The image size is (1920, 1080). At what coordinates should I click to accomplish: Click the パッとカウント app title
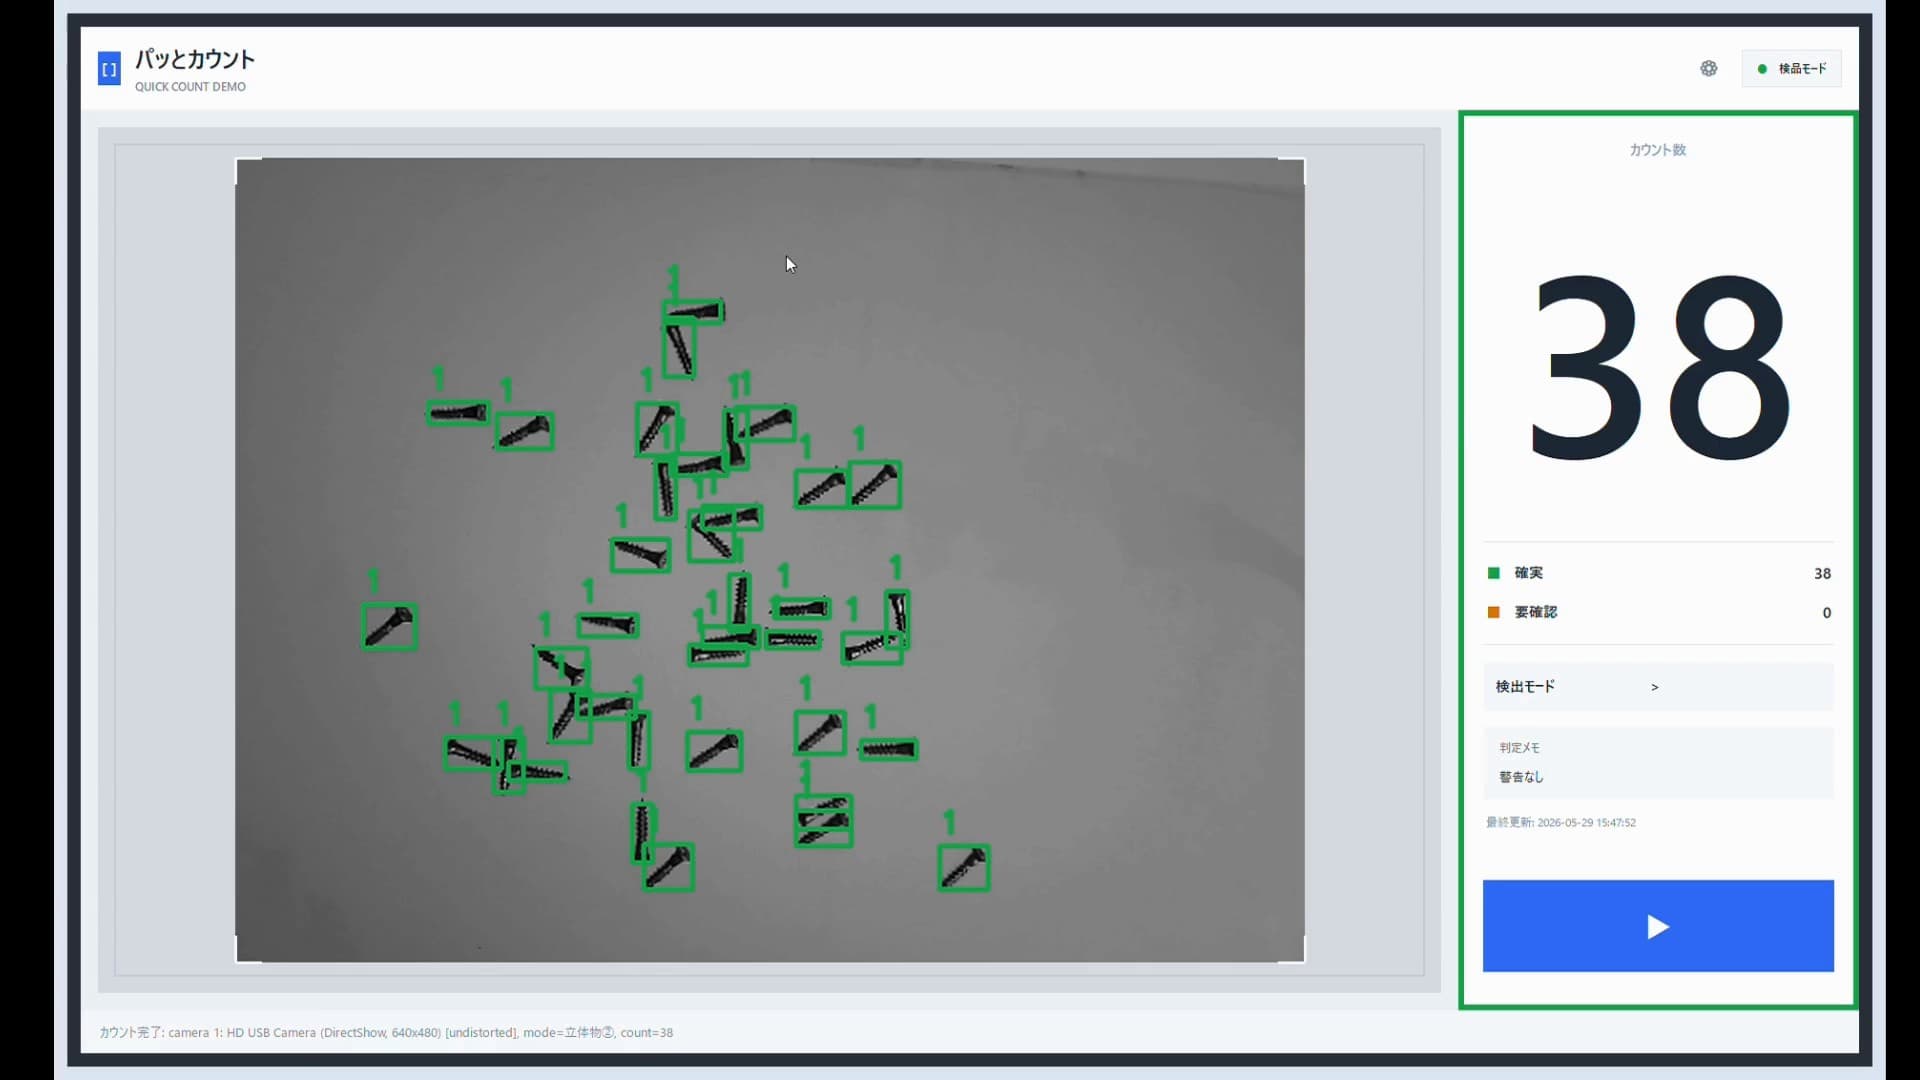(195, 59)
